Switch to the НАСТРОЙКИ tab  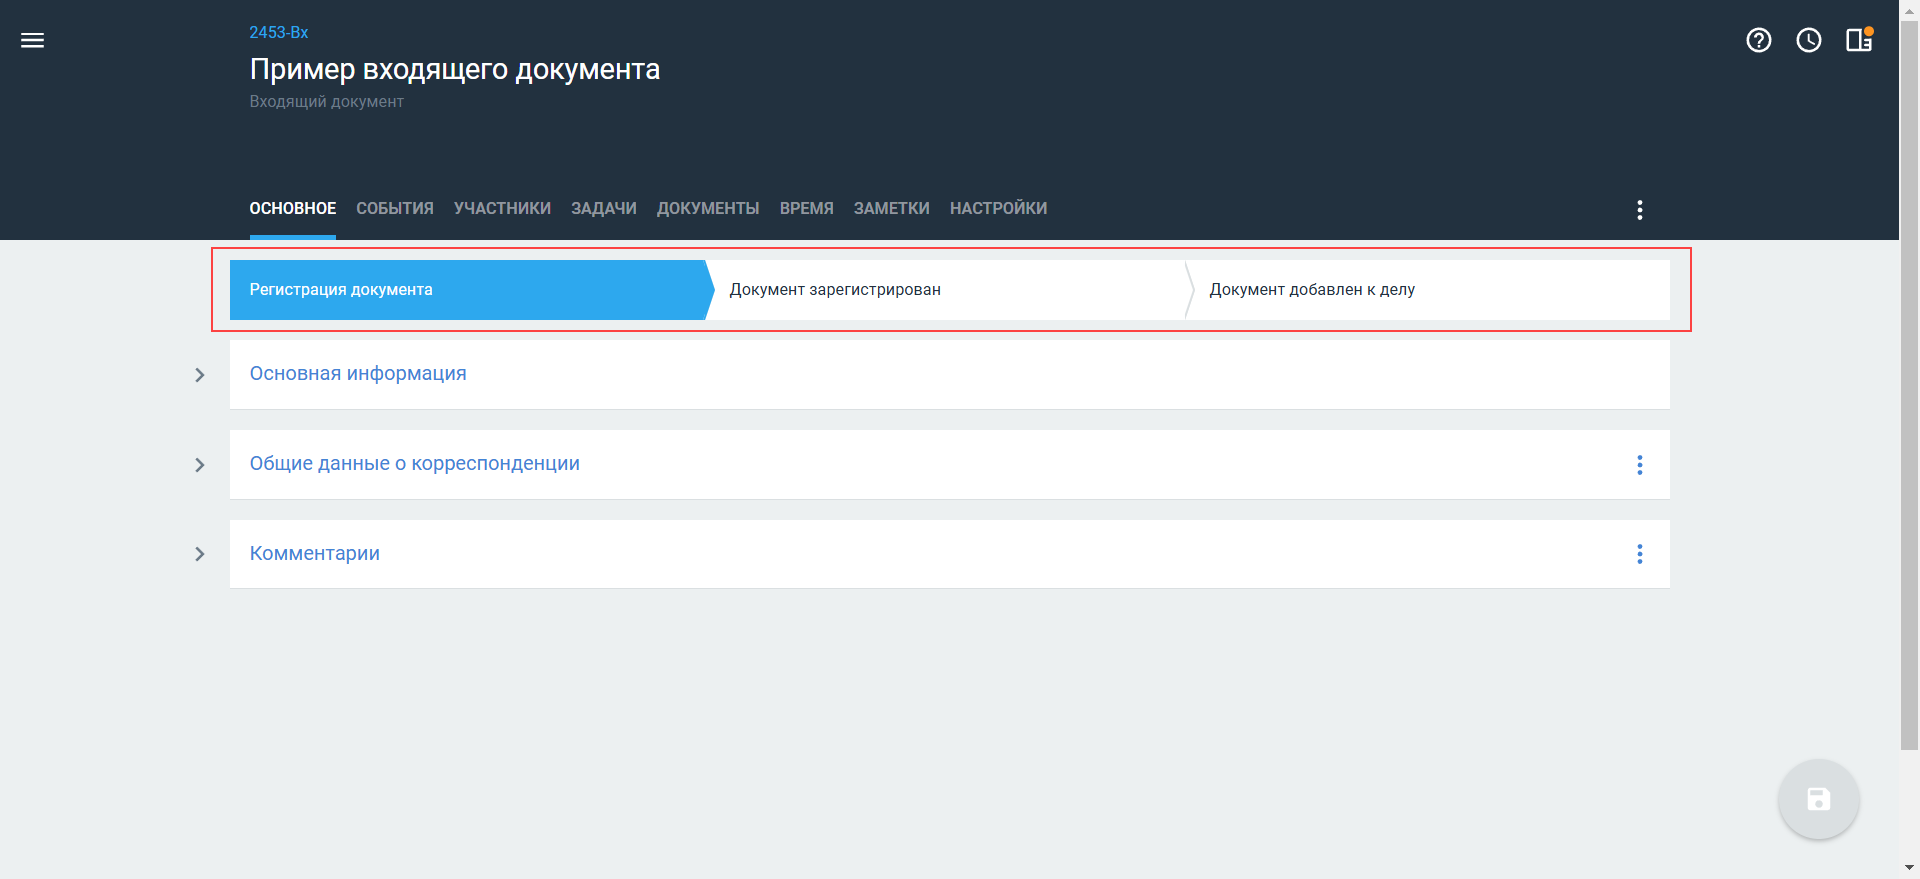999,208
